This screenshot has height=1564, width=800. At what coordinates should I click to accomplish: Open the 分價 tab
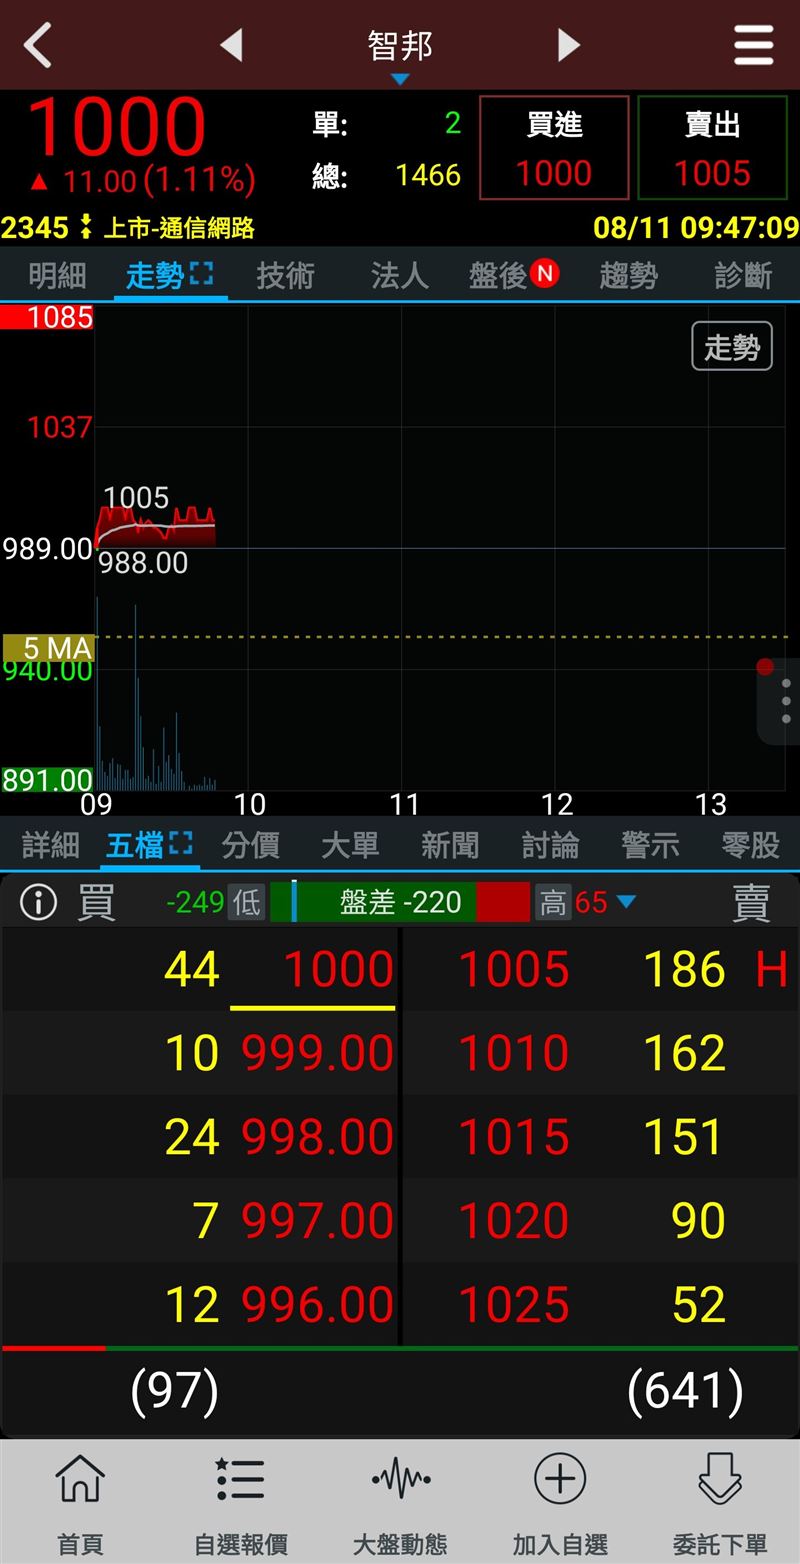(250, 845)
